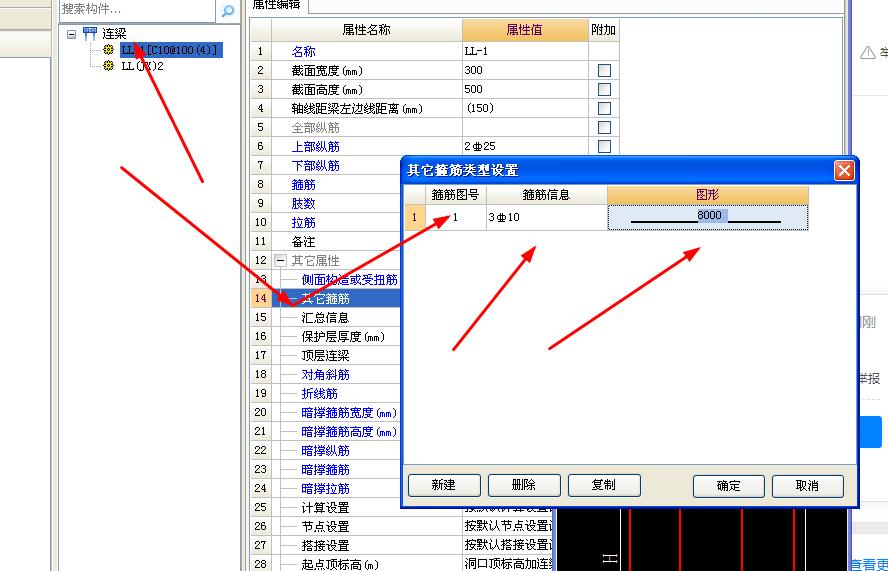
Task: Click the (150) axis distance value
Action: (x=525, y=108)
